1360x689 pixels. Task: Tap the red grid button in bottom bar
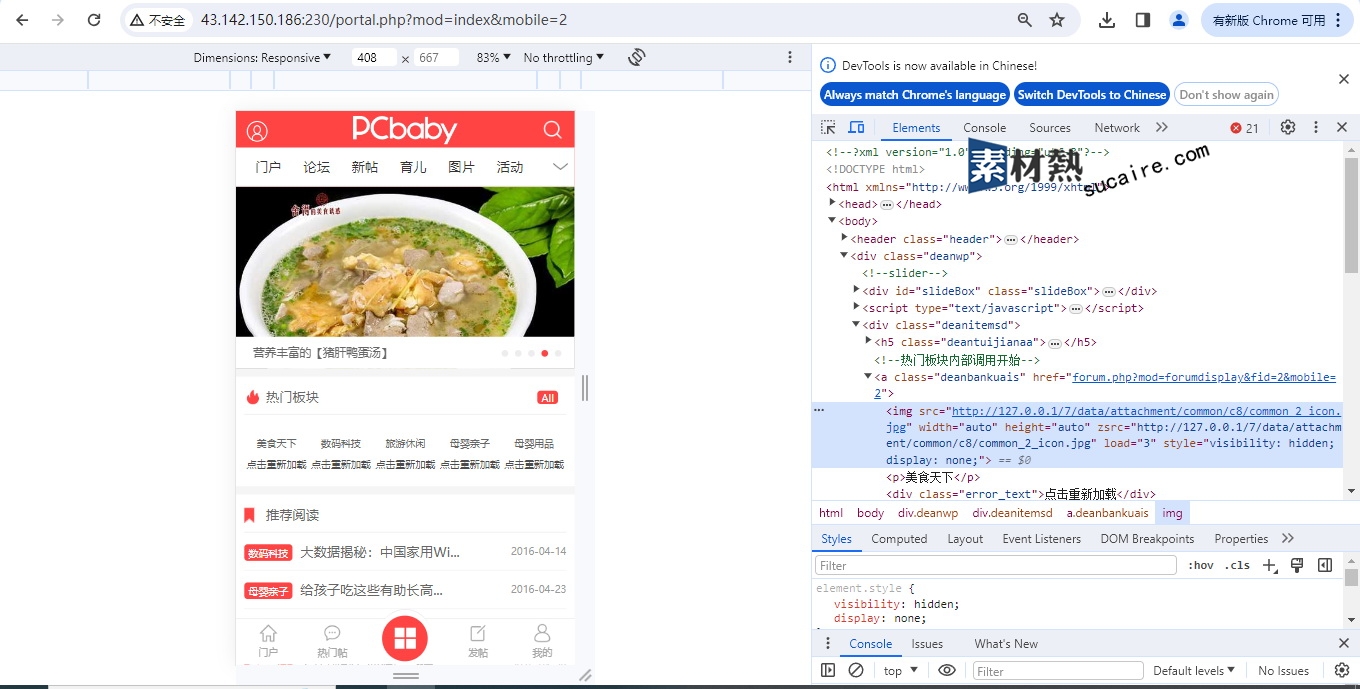(405, 638)
